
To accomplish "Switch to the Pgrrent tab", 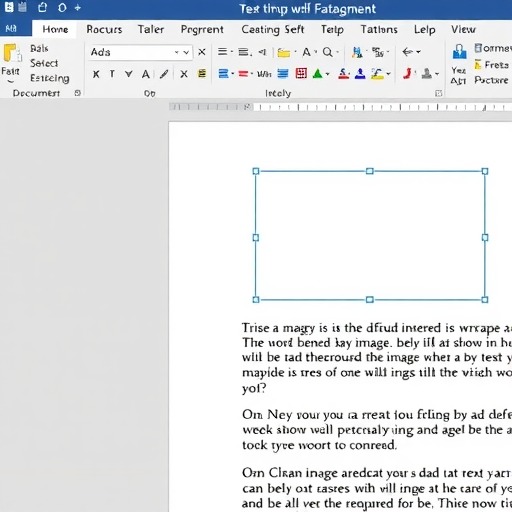I will coord(202,30).
